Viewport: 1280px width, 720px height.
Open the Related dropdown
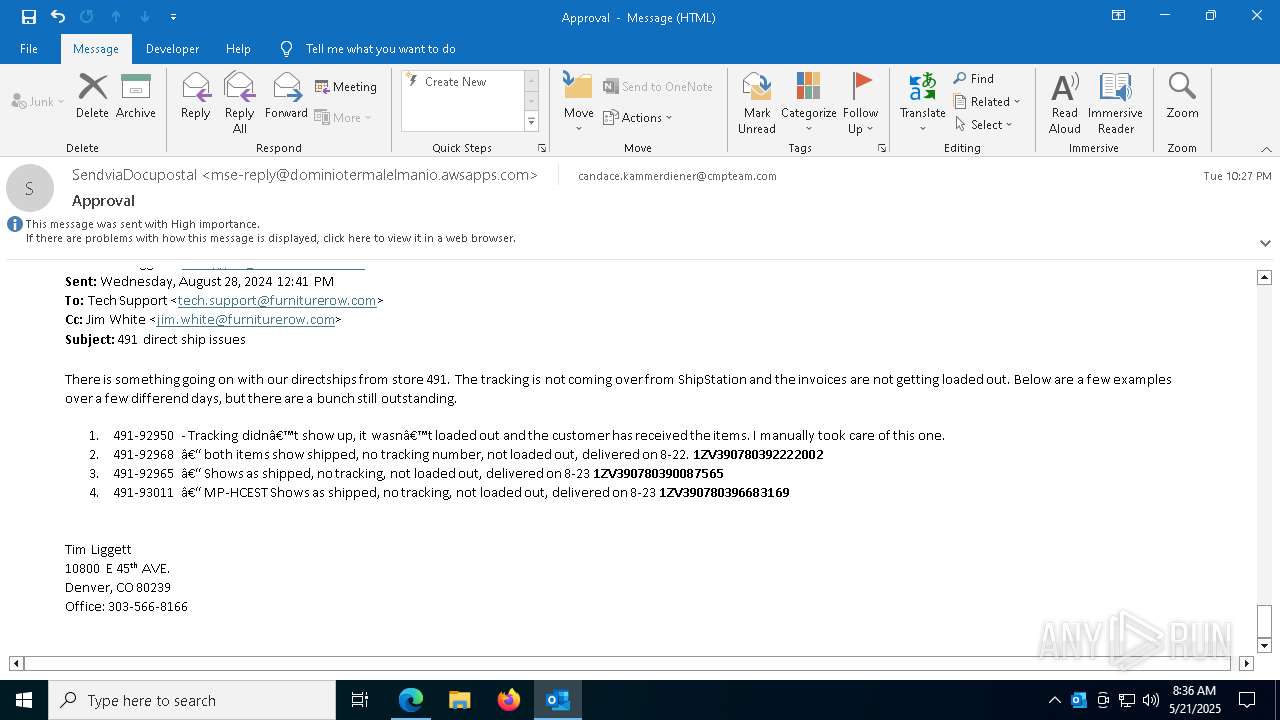tap(987, 101)
